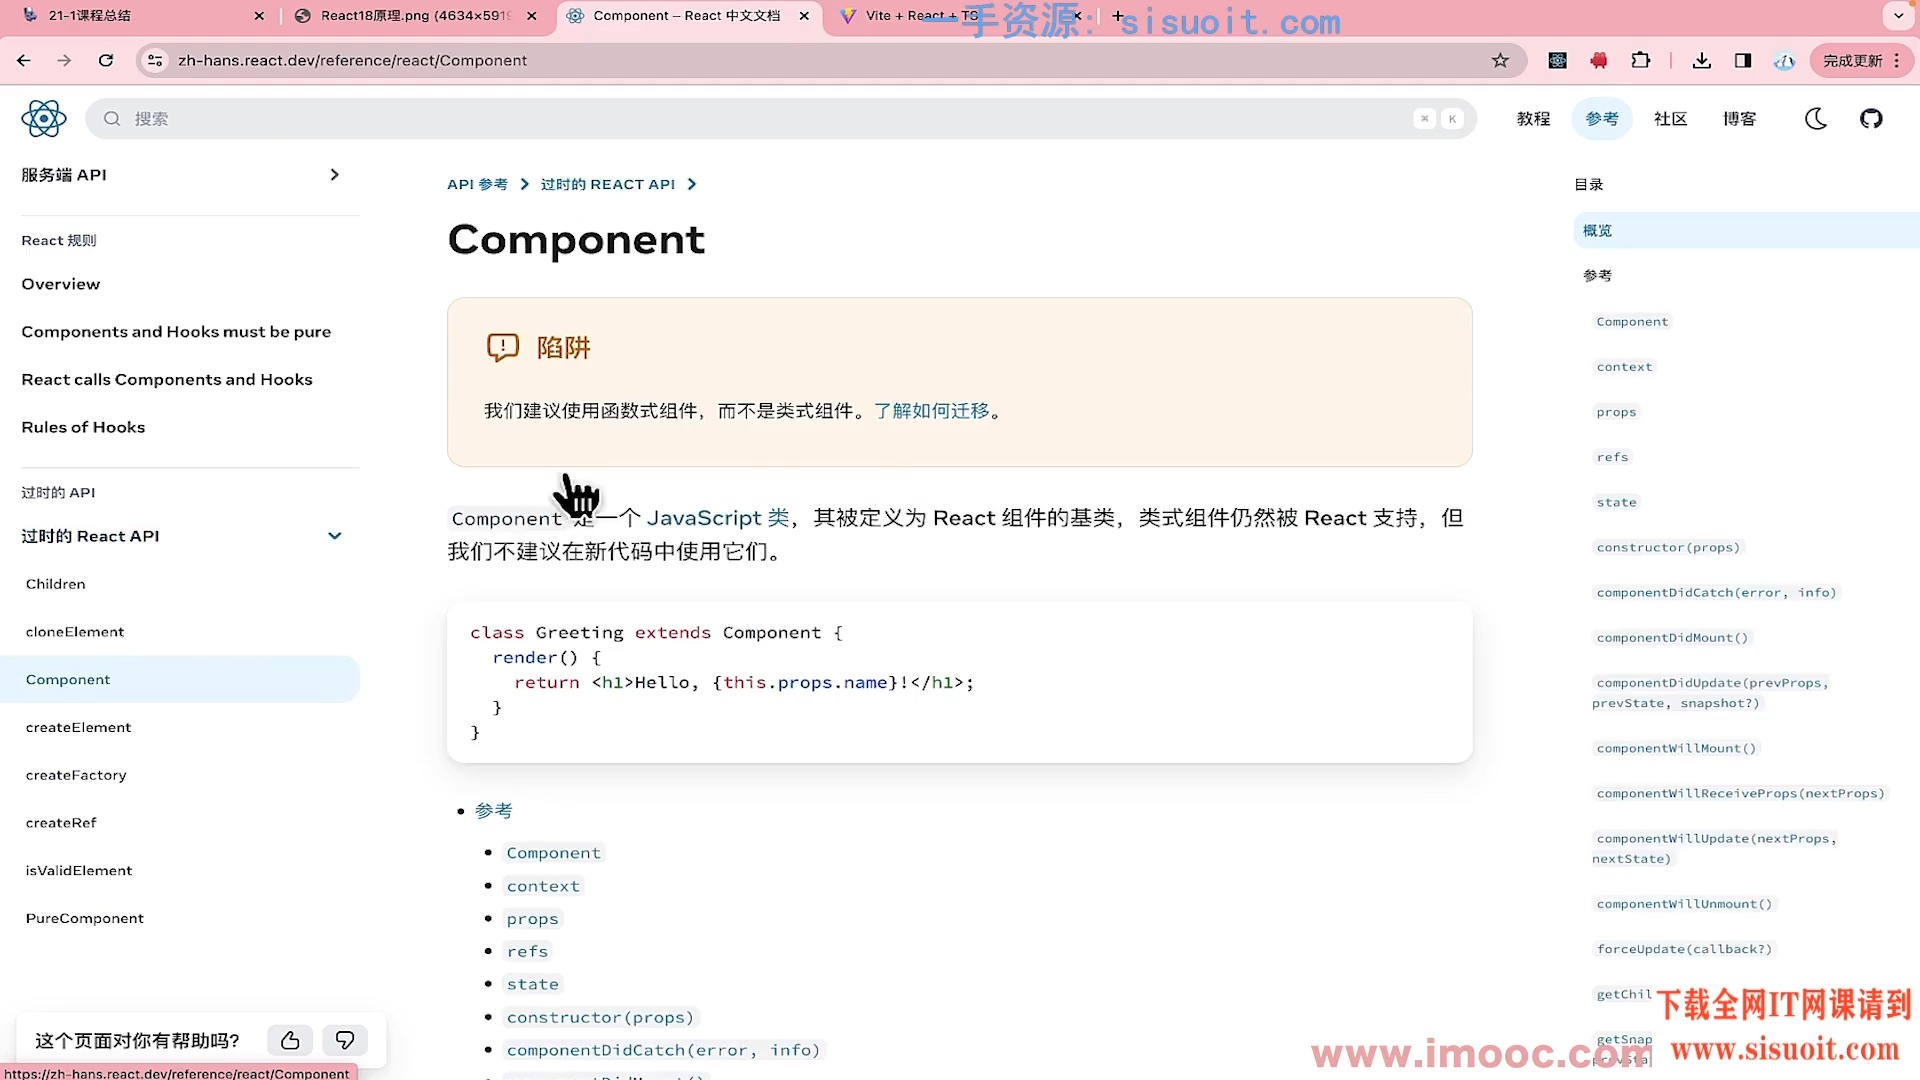Toggle the 过时的React API dropdown chevron
The width and height of the screenshot is (1920, 1080).
pos(334,534)
